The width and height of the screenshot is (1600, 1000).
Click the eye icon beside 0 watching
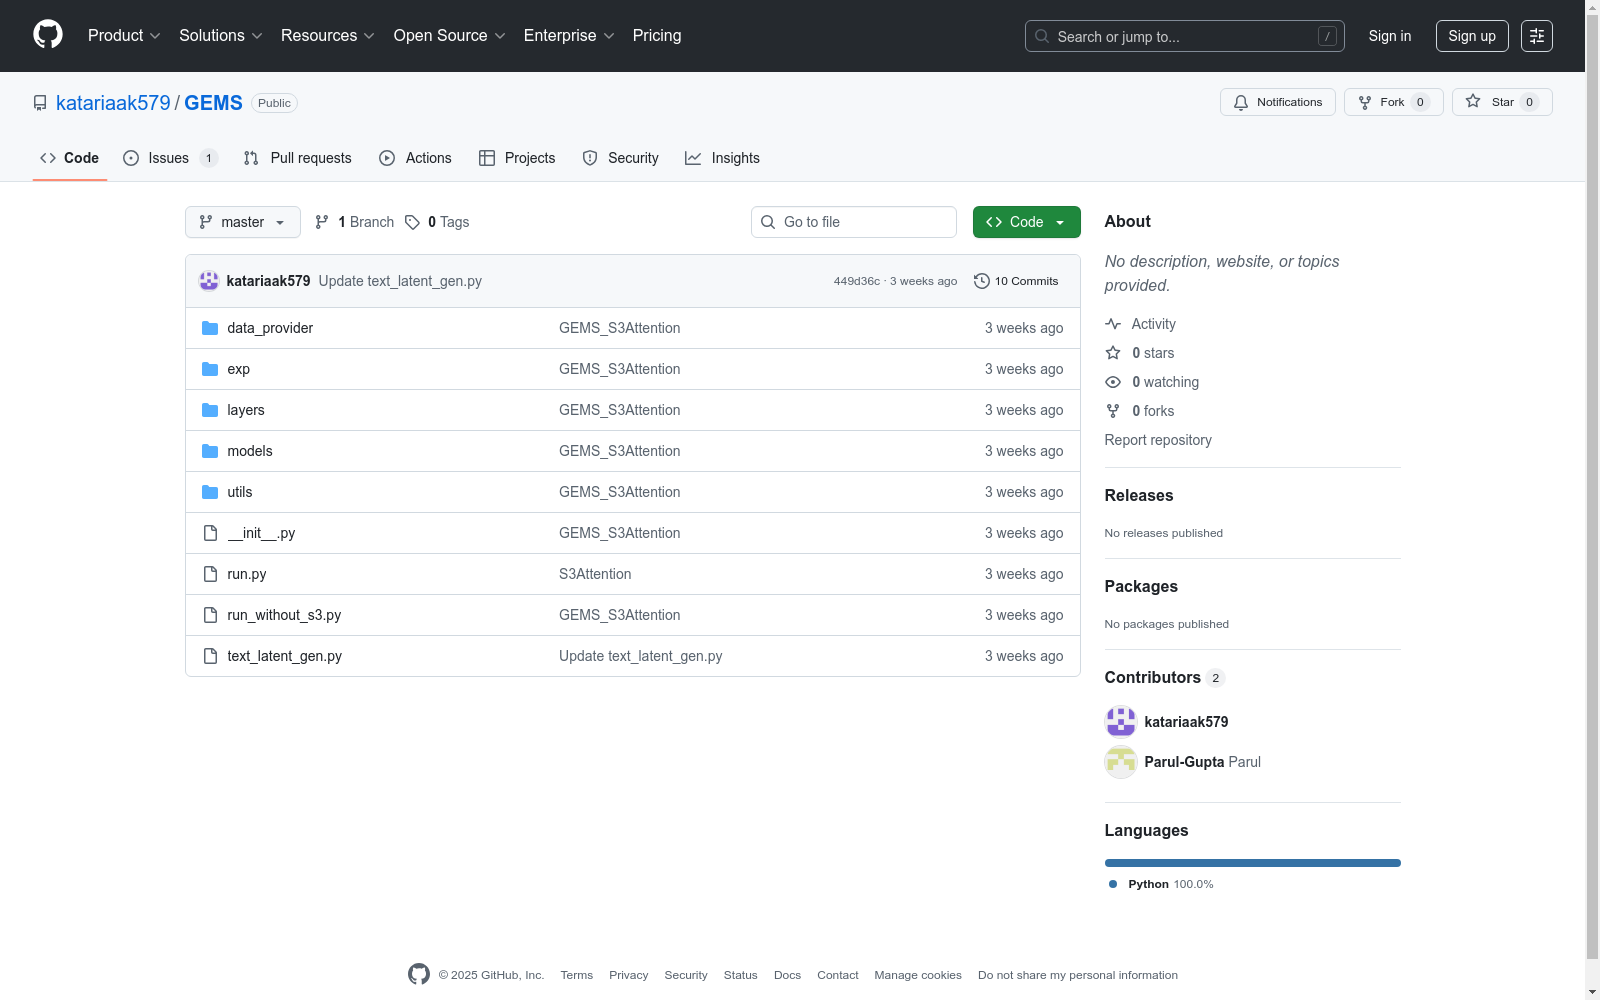click(x=1113, y=382)
